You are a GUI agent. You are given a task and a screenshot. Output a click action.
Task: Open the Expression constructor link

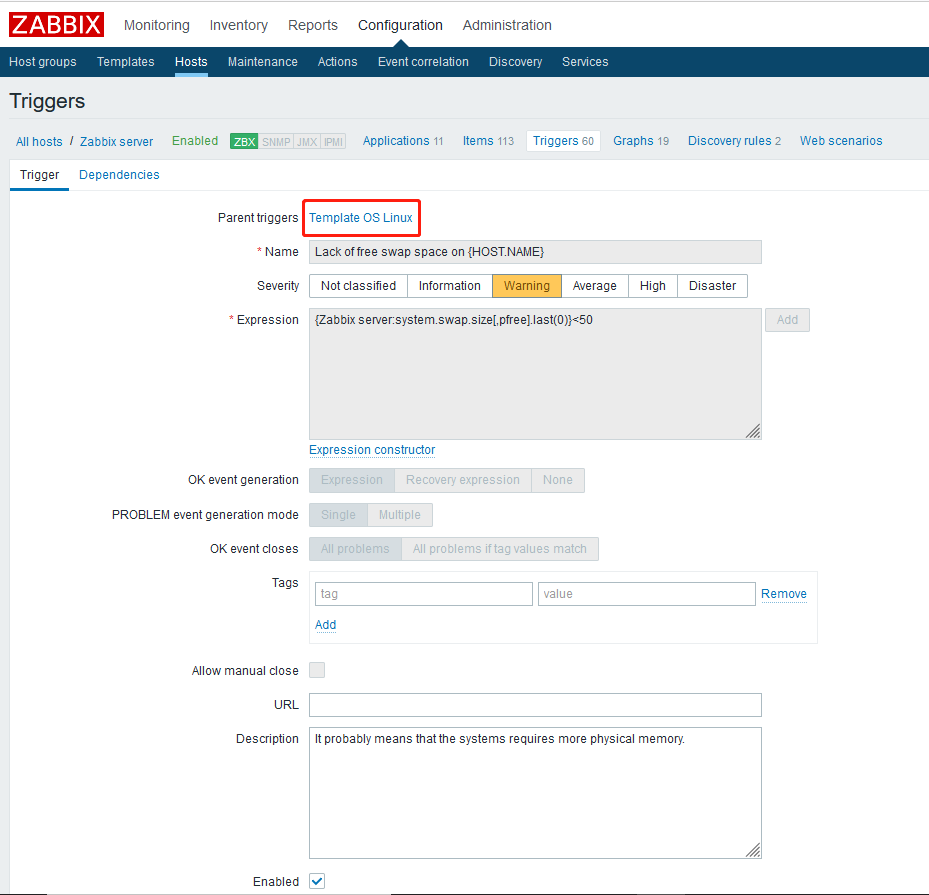coord(372,450)
